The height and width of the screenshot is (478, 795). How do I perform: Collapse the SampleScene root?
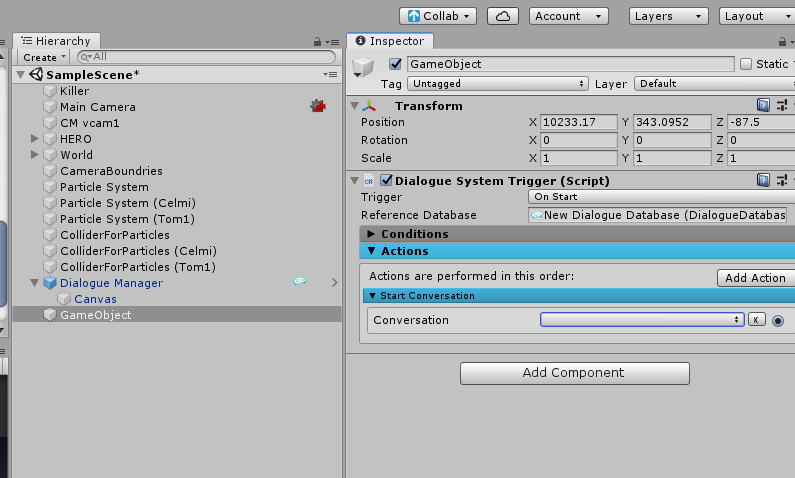(x=21, y=75)
